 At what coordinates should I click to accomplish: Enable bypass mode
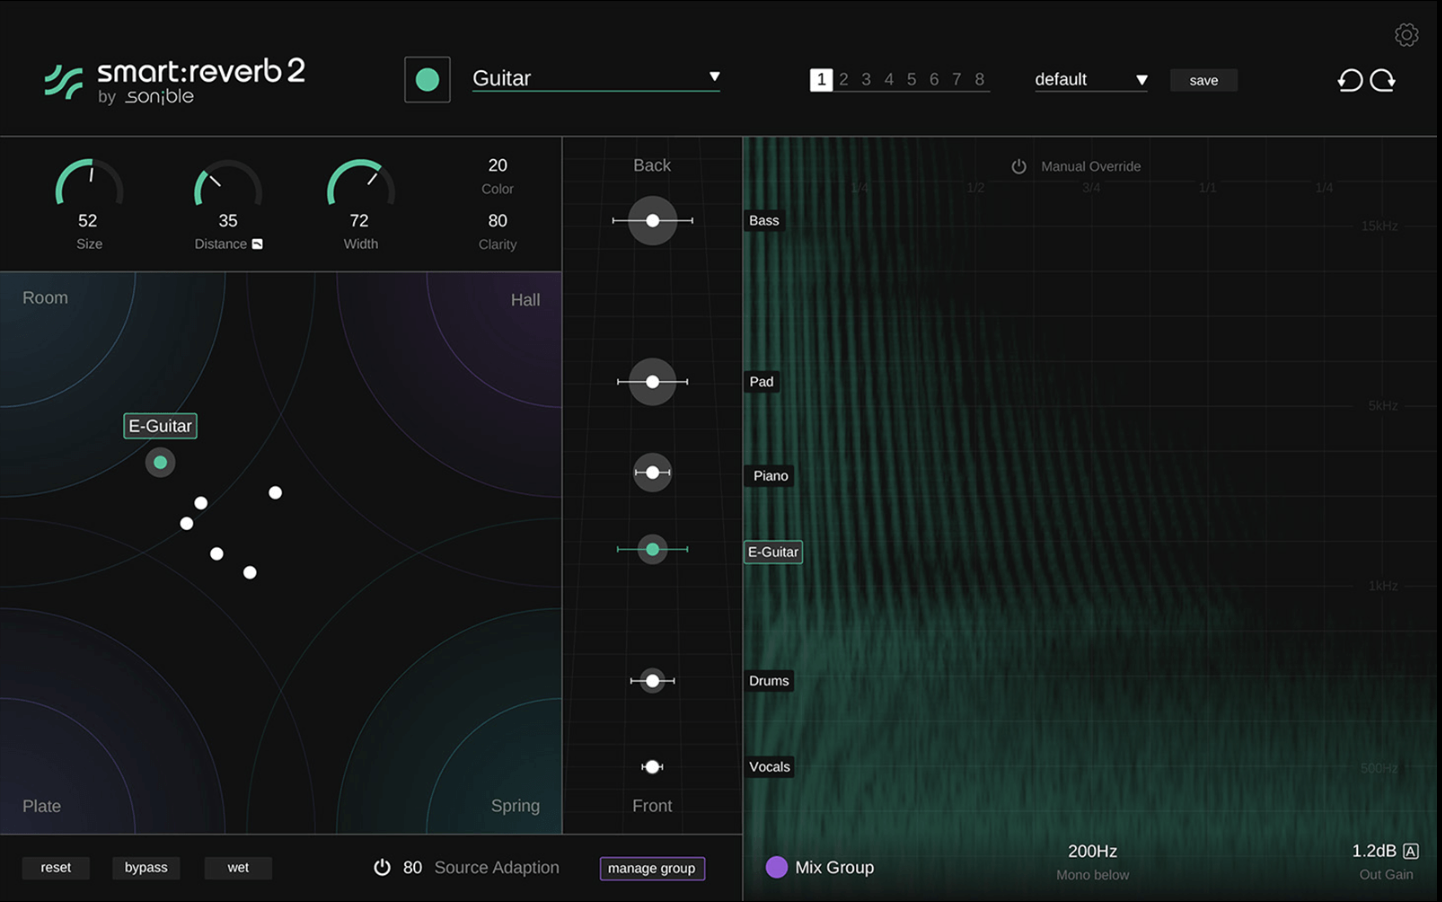[146, 867]
